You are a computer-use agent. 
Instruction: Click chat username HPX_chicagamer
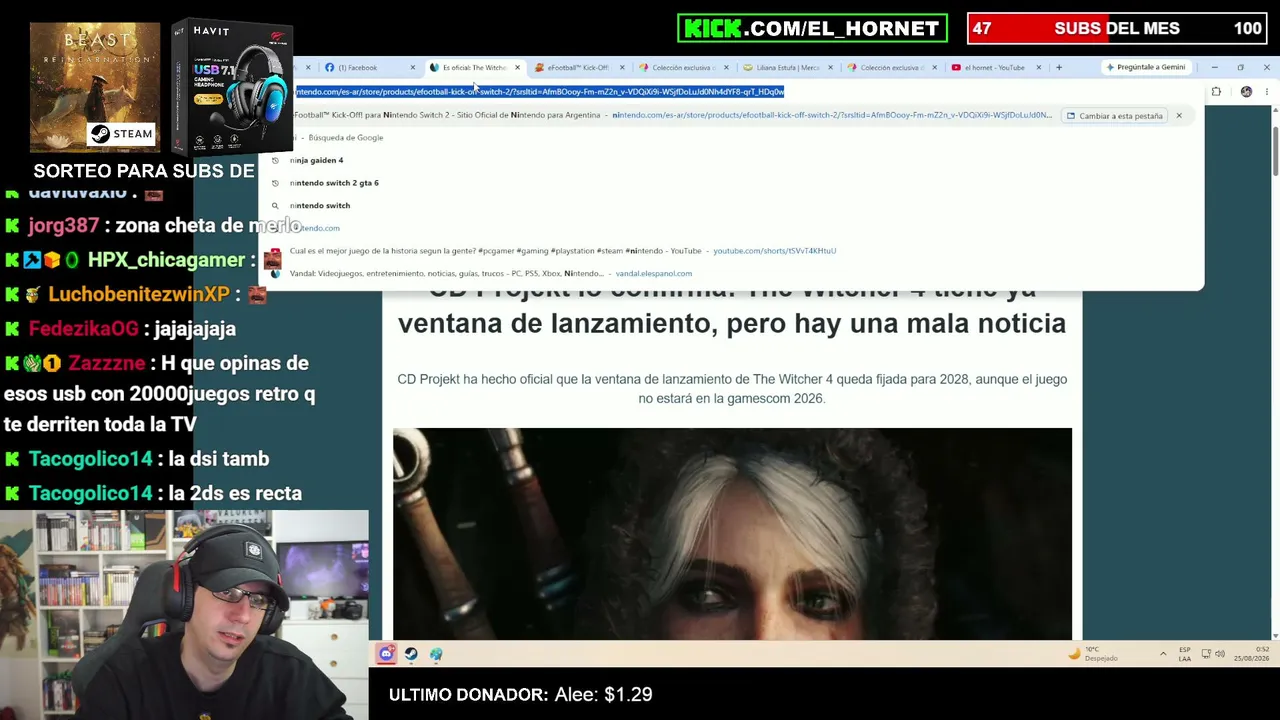click(x=166, y=260)
